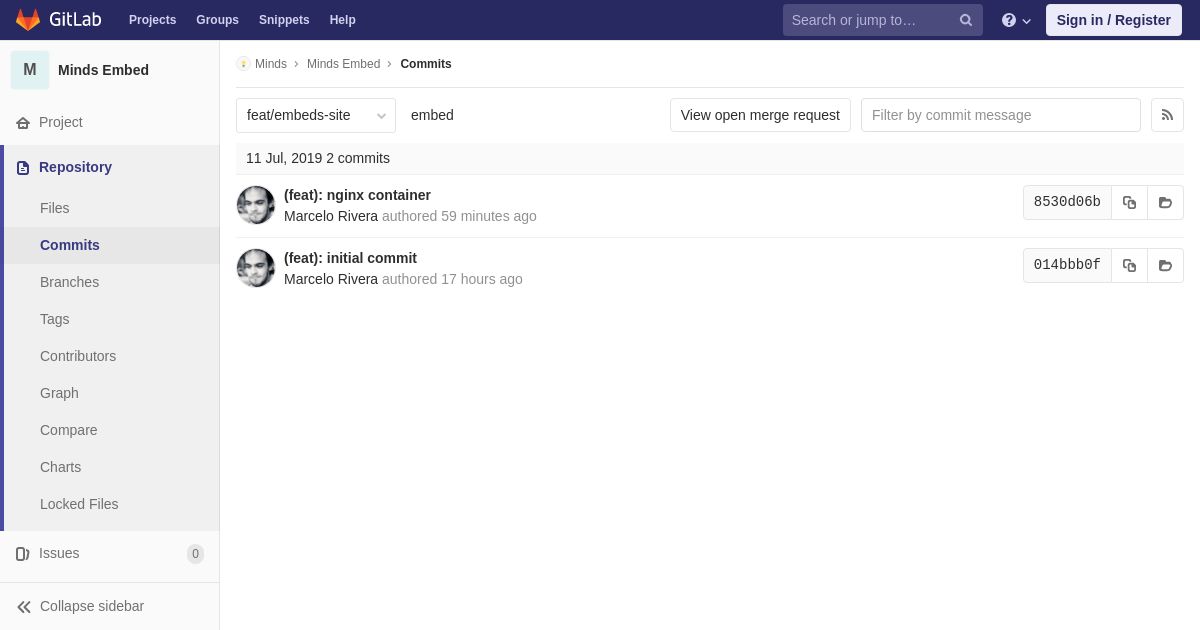Click the search magnifier icon
The image size is (1200, 630).
965,20
